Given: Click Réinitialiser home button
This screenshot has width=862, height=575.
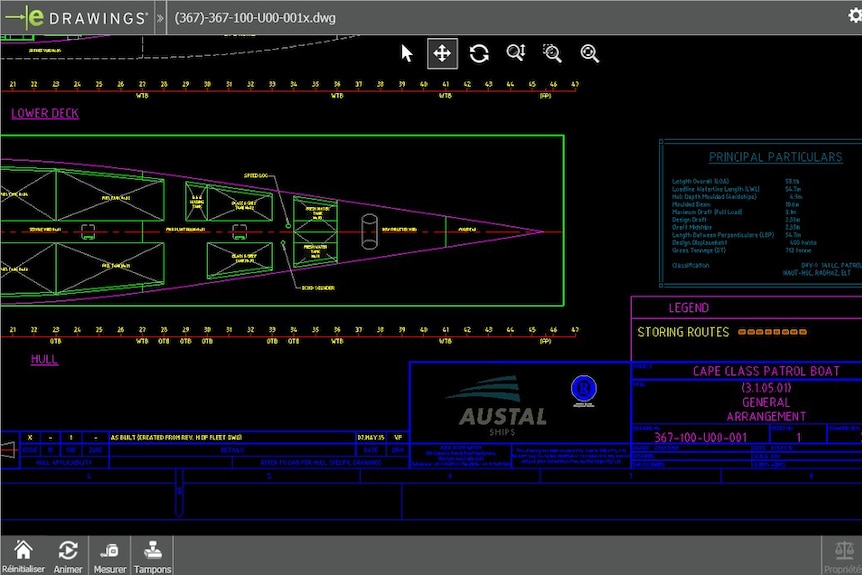Looking at the screenshot, I should (23, 556).
